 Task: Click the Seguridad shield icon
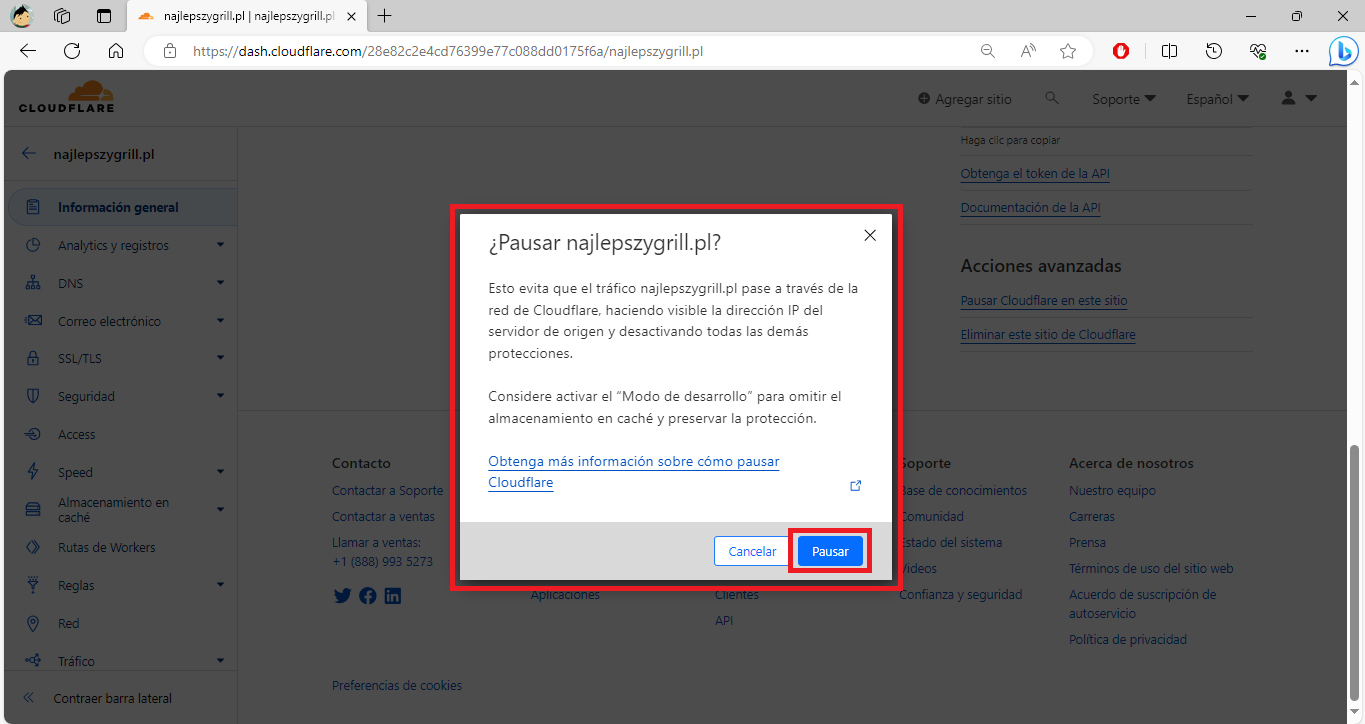(x=33, y=396)
